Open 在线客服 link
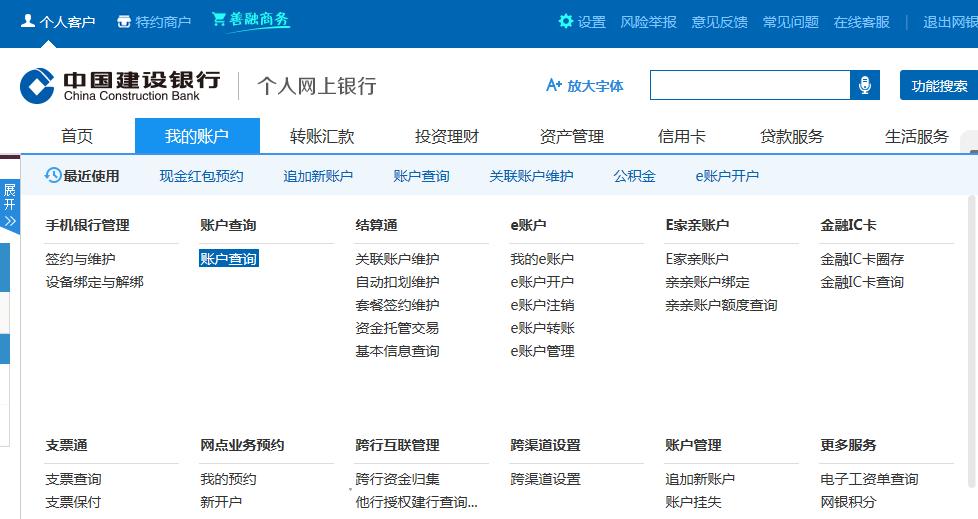Screen dimensions: 978x519 (861, 22)
